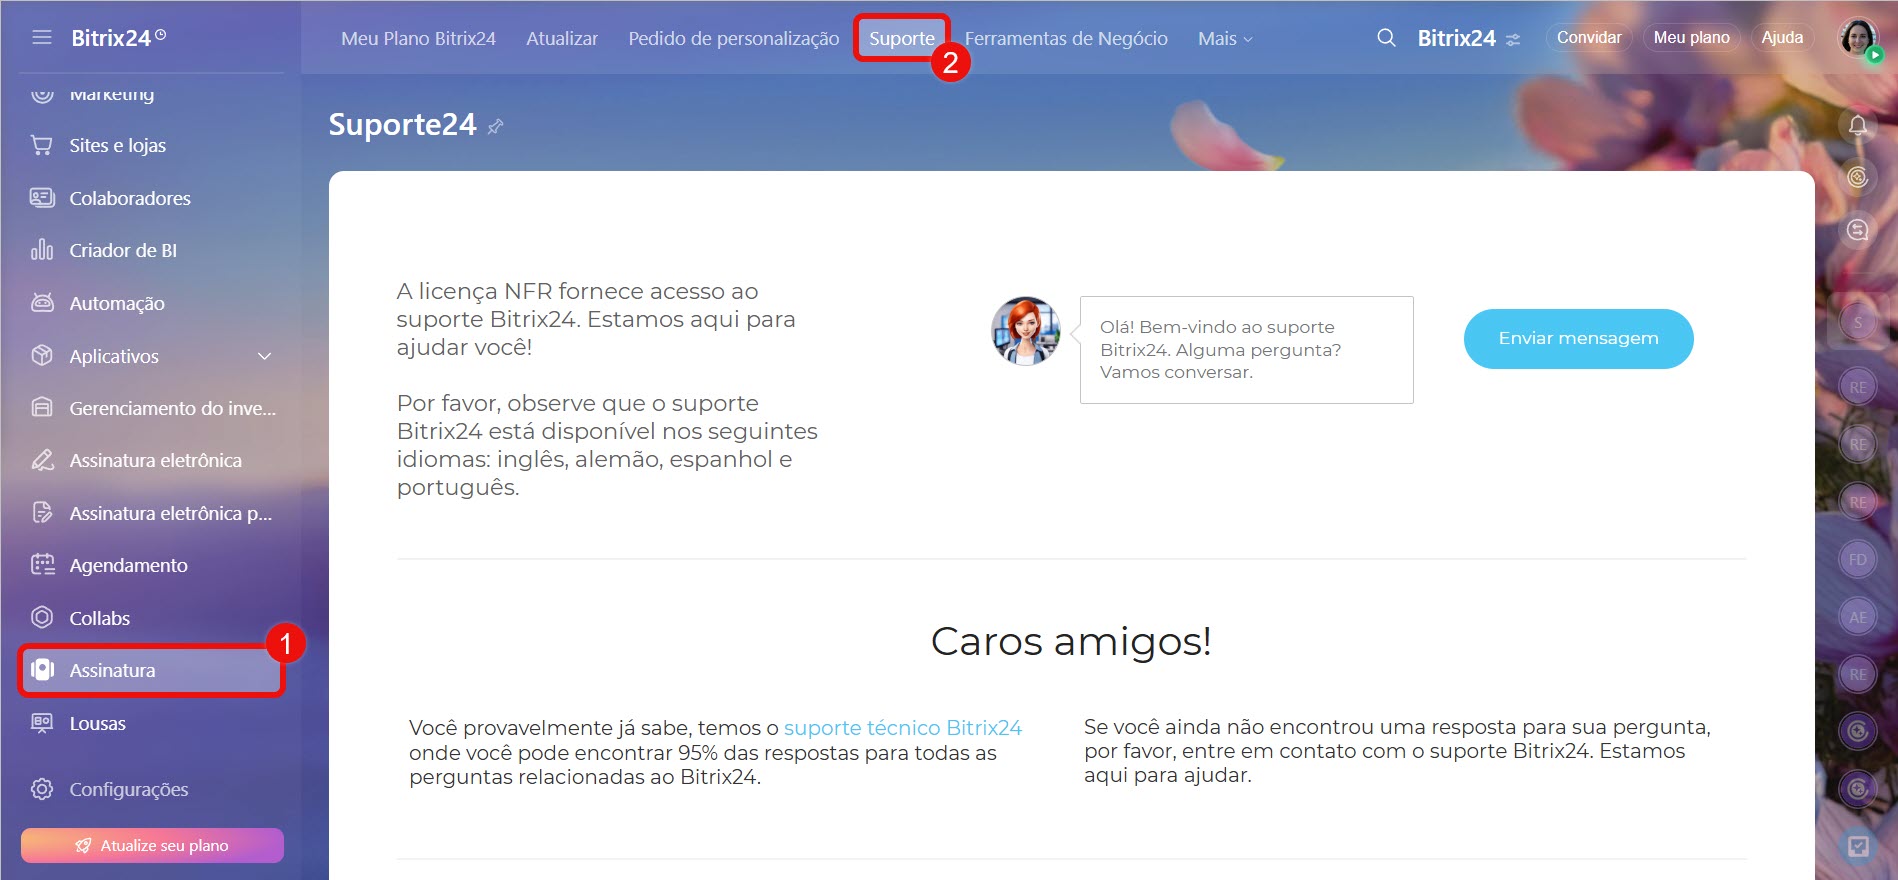This screenshot has width=1898, height=880.
Task: Switch to Meu Plano Bitrix24 tab
Action: [x=418, y=38]
